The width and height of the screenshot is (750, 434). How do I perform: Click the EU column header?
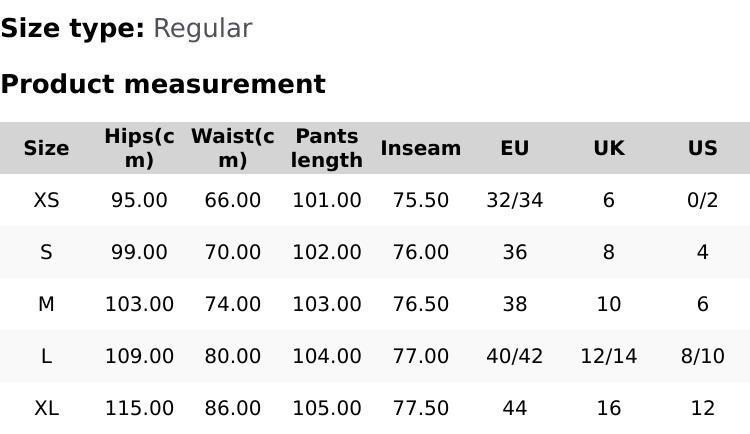click(515, 149)
